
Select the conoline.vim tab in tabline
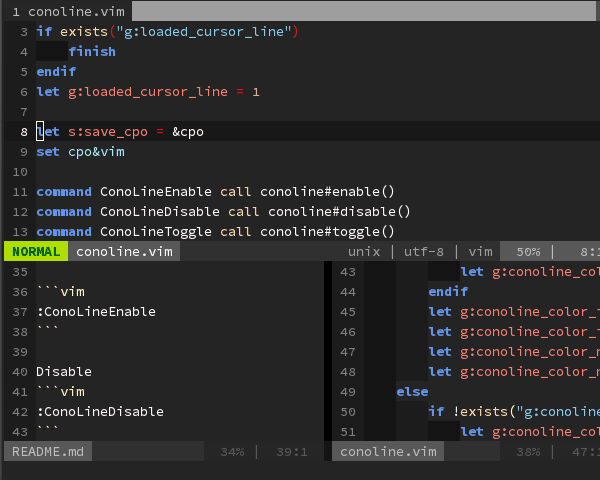(x=68, y=12)
